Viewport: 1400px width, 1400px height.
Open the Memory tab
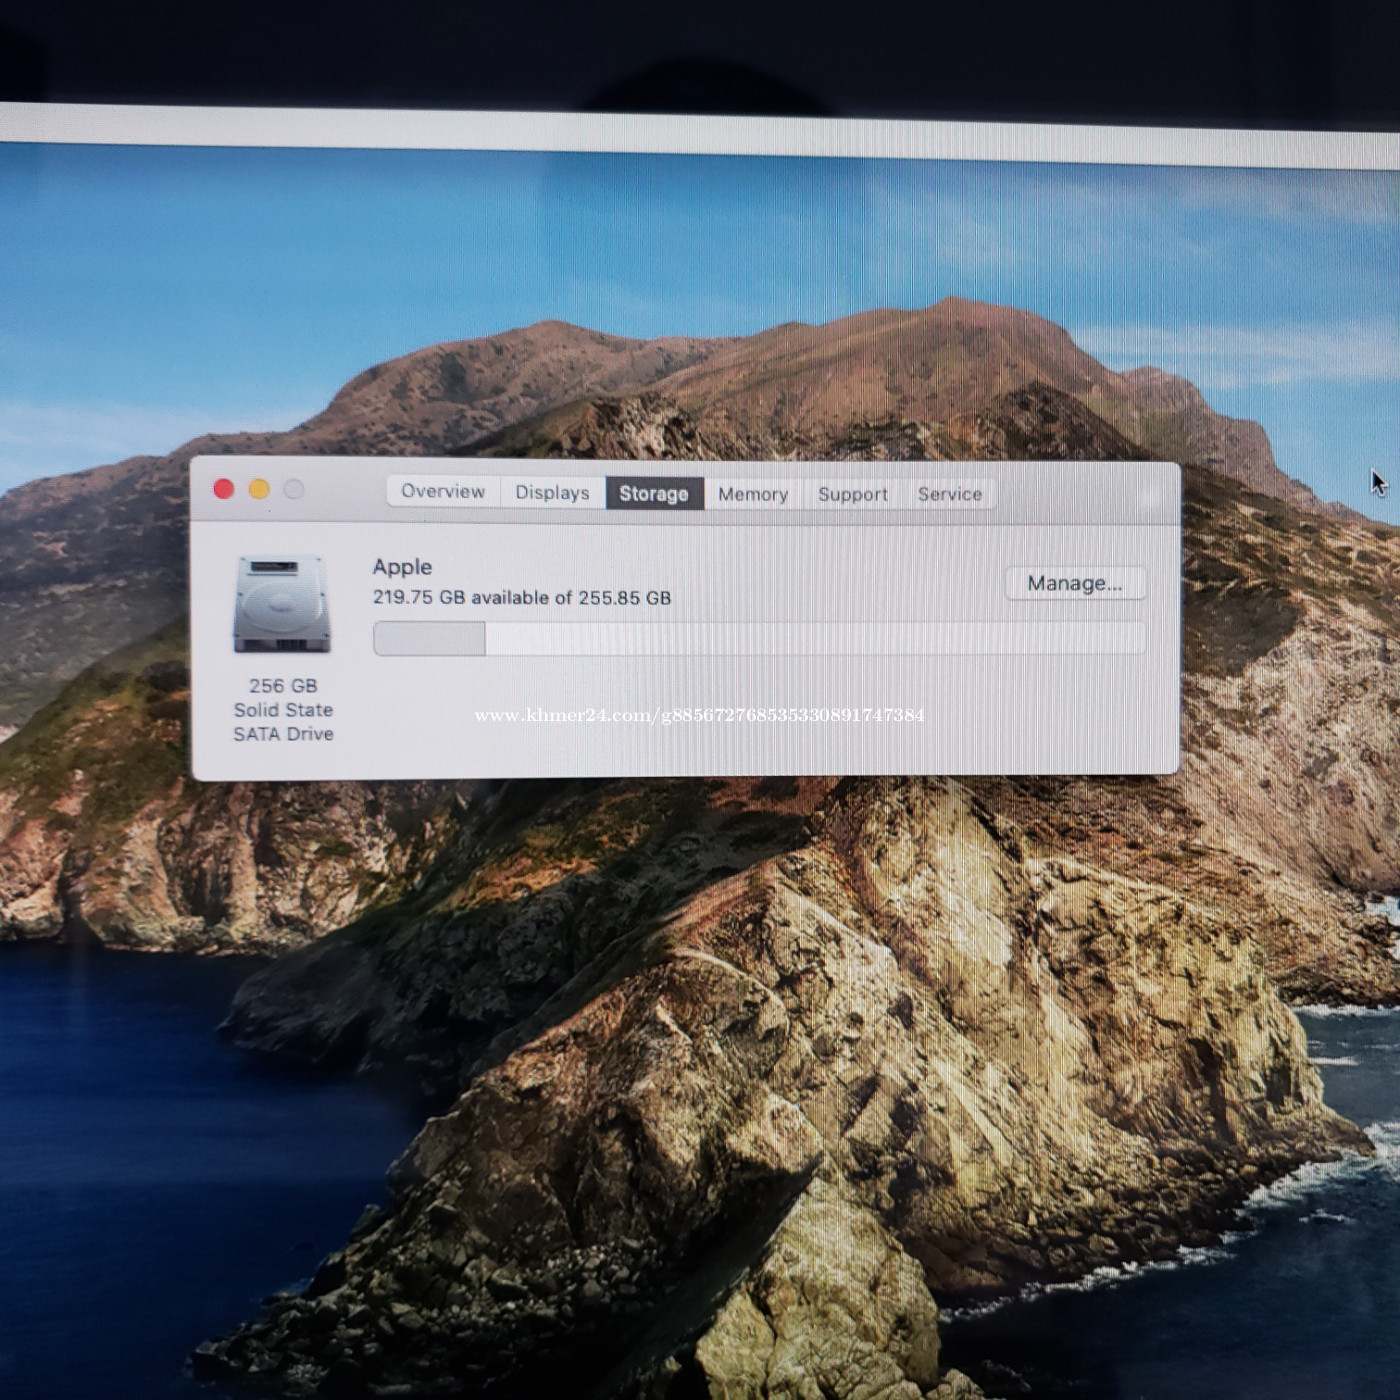point(753,494)
